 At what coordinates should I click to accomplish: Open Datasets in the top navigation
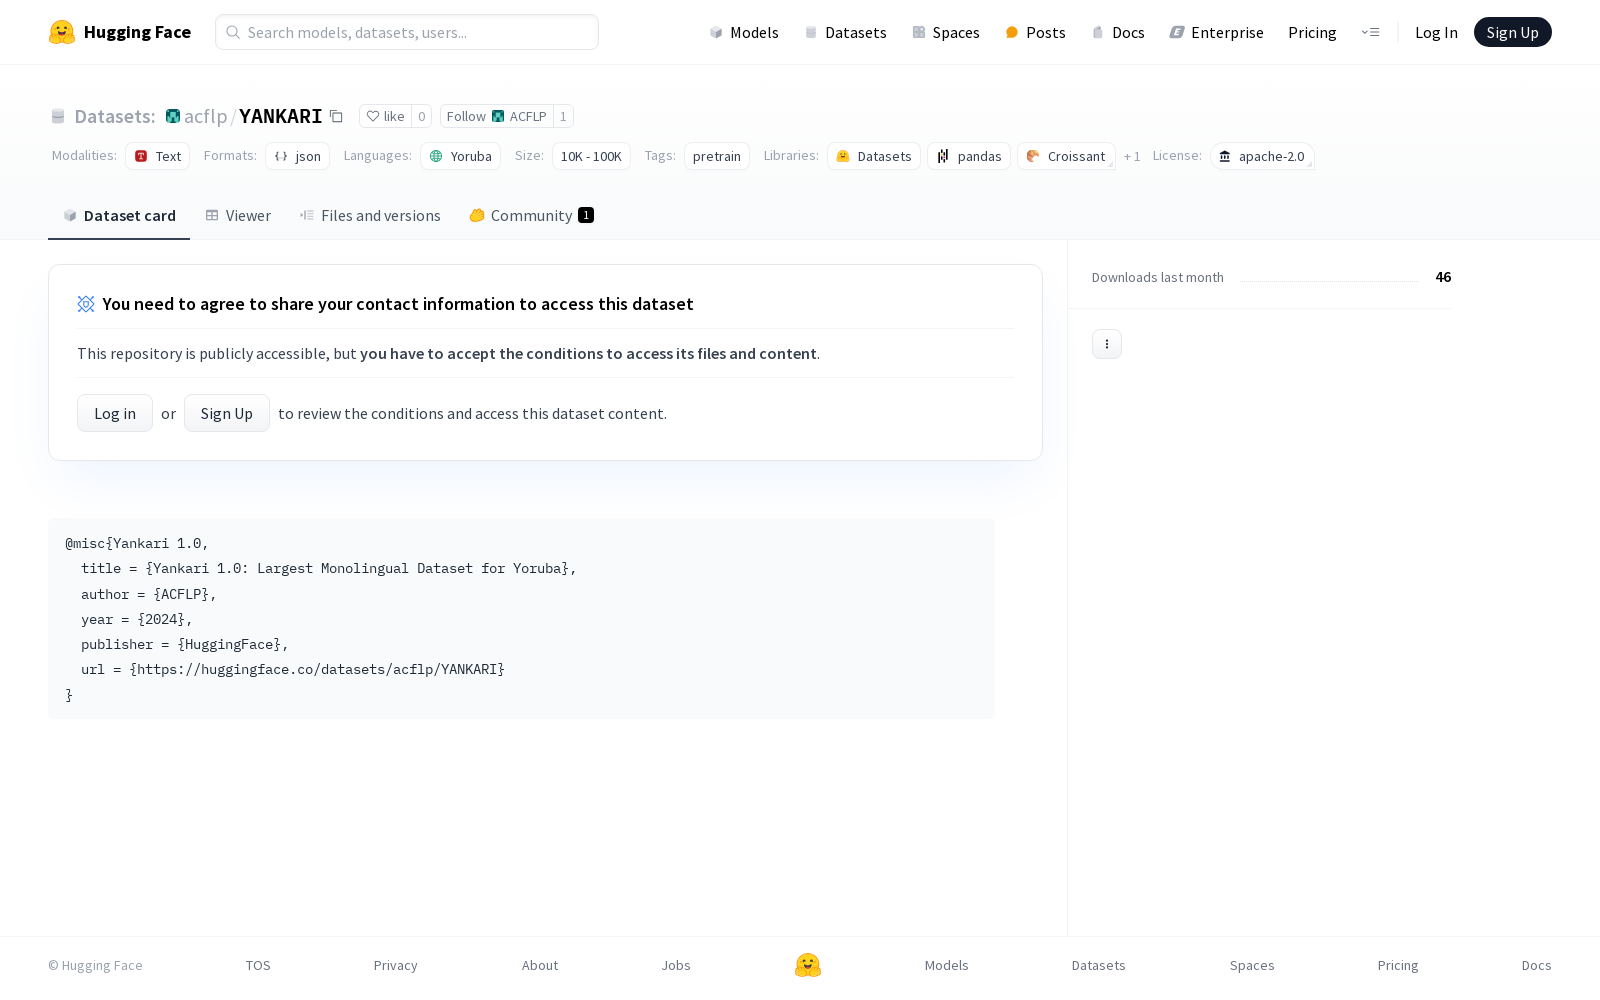point(846,32)
